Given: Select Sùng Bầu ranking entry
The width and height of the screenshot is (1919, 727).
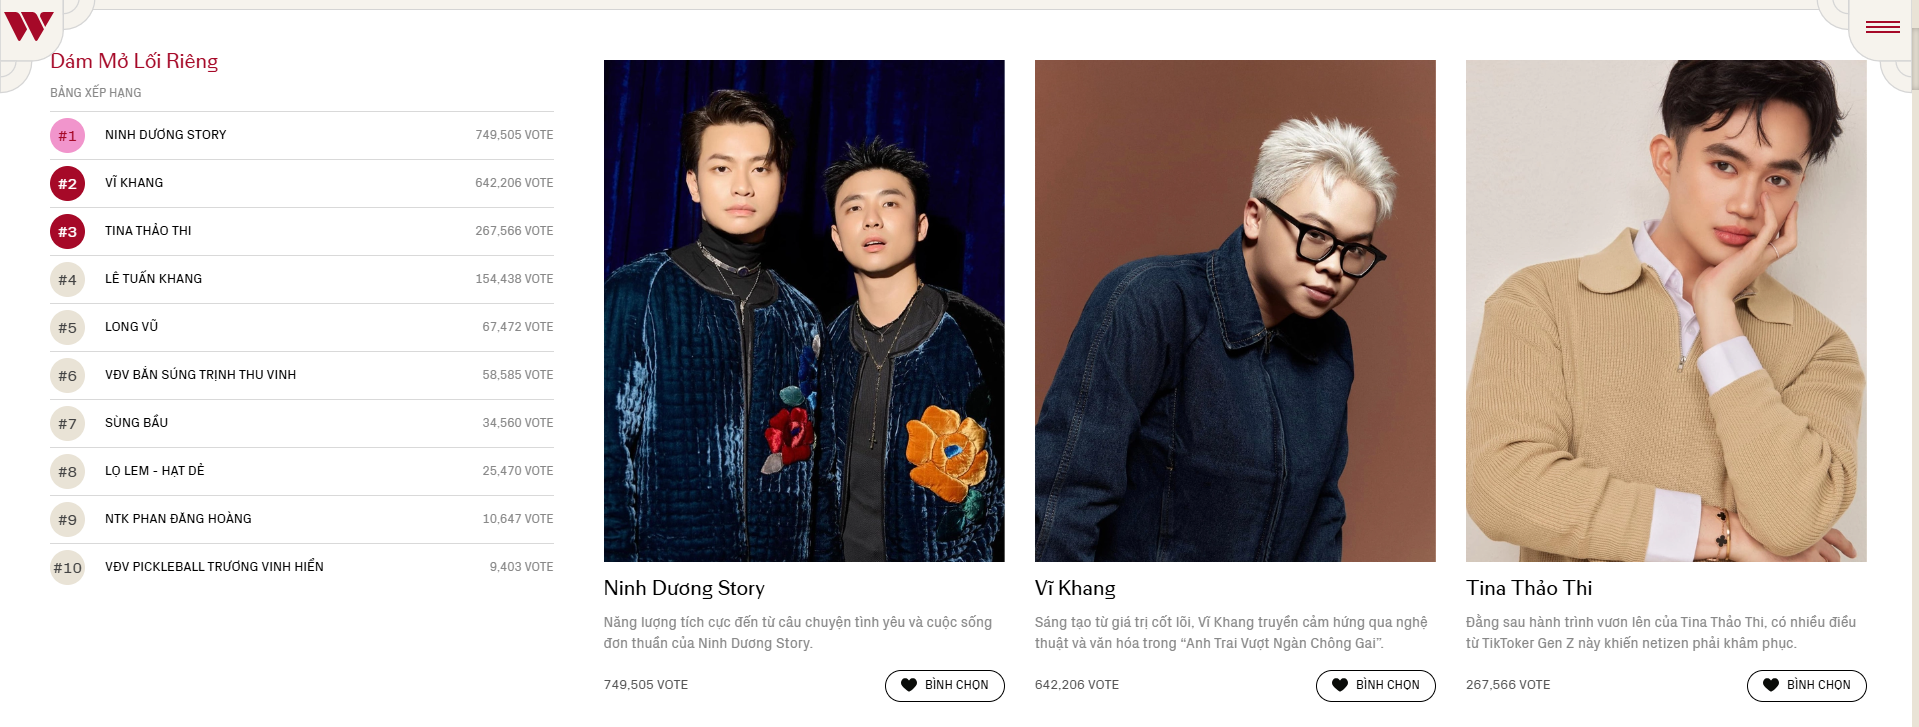Looking at the screenshot, I should click(x=302, y=423).
